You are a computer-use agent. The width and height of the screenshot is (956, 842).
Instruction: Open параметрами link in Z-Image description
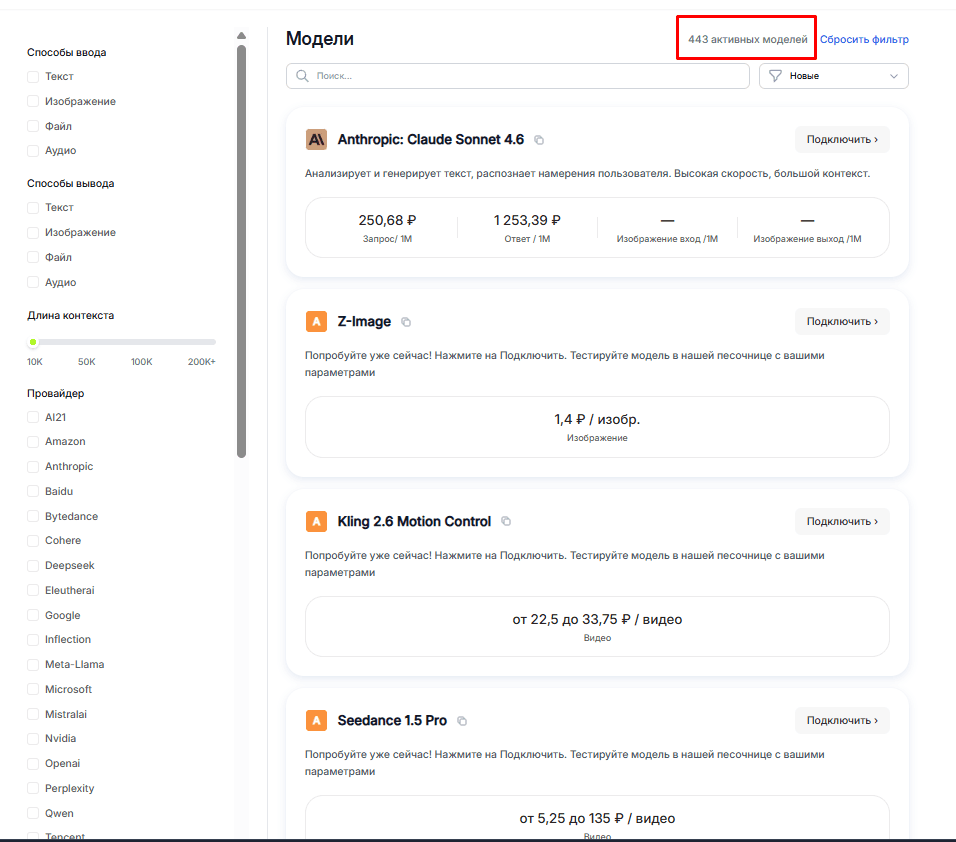tap(340, 373)
